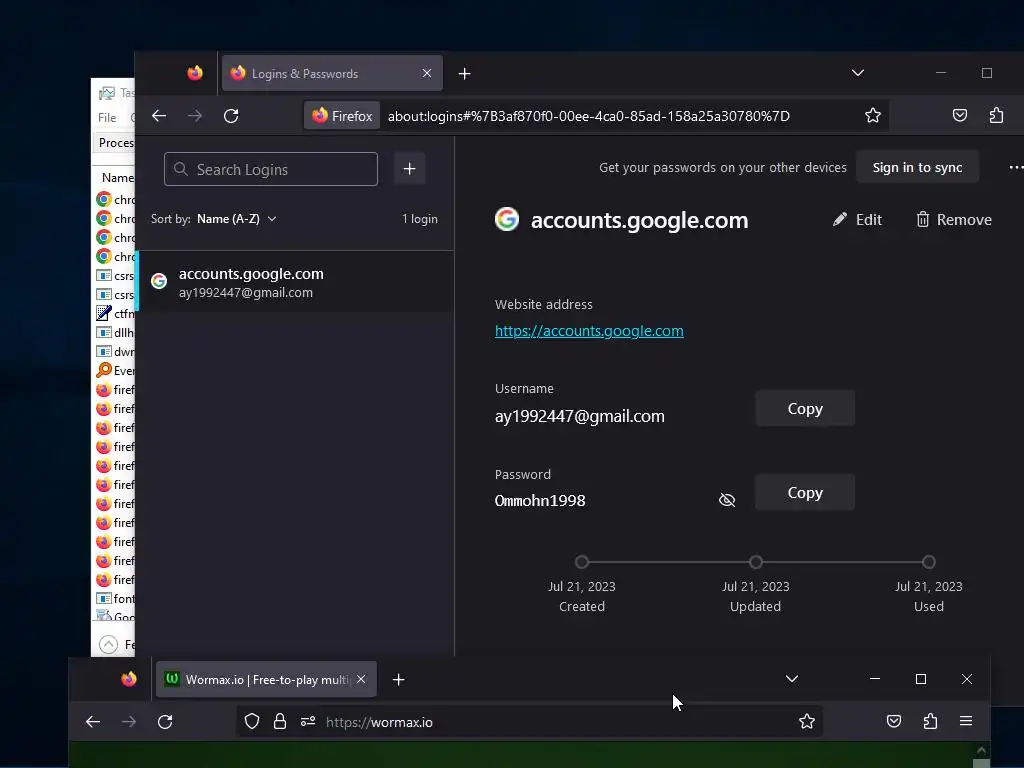Open Sort by Name (A-Z) dropdown
1024x768 pixels.
pyautogui.click(x=236, y=219)
